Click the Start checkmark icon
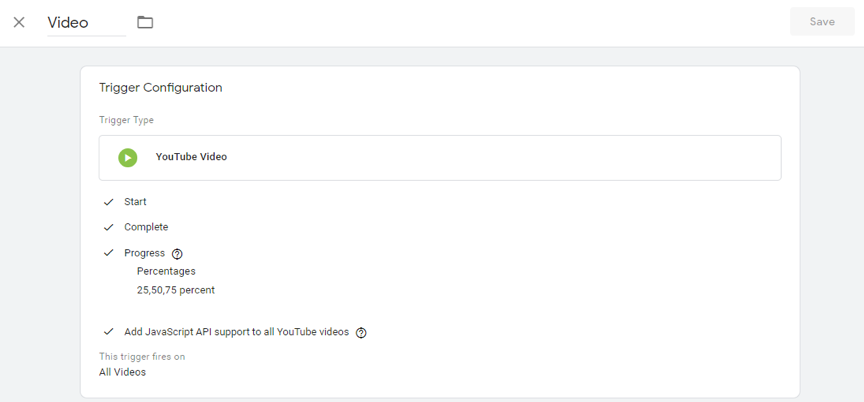Viewport: 864px width, 402px height. [109, 202]
